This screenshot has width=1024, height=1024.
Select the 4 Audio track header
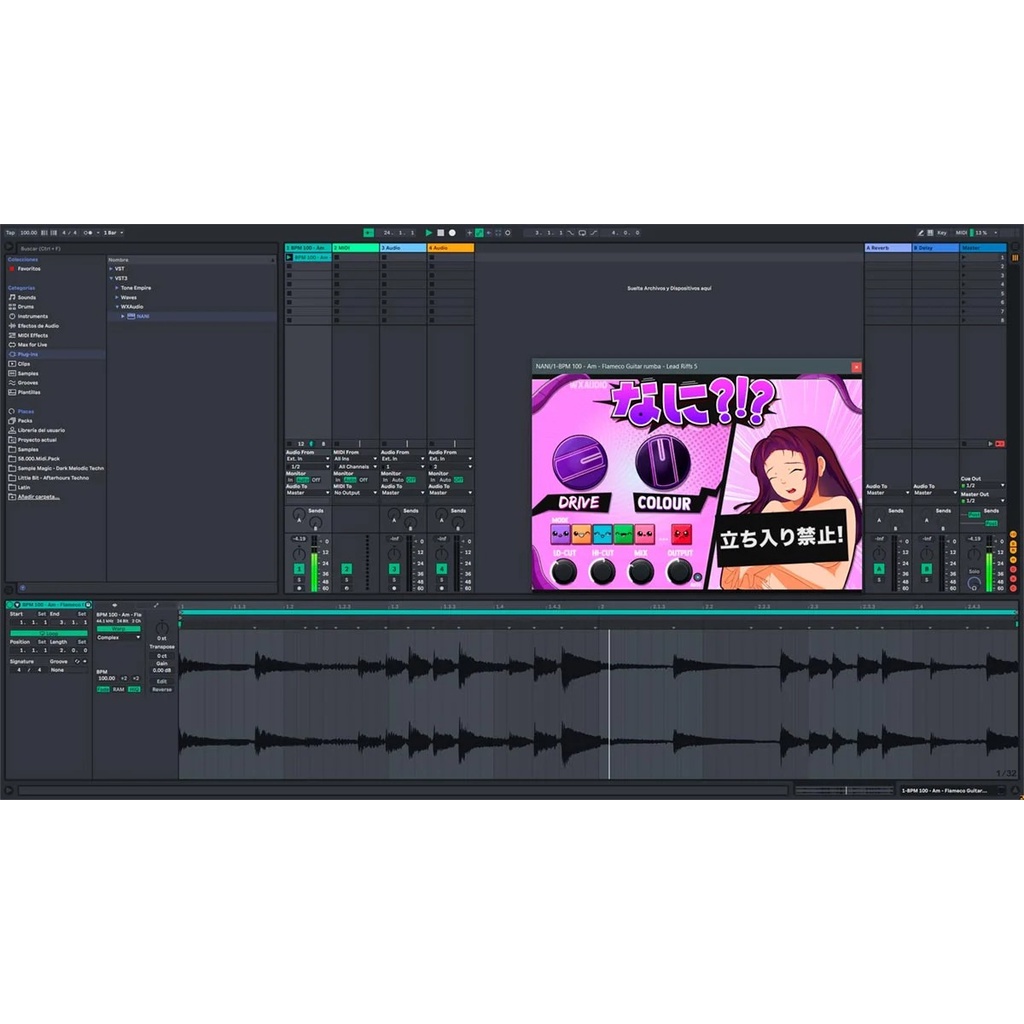pos(451,248)
